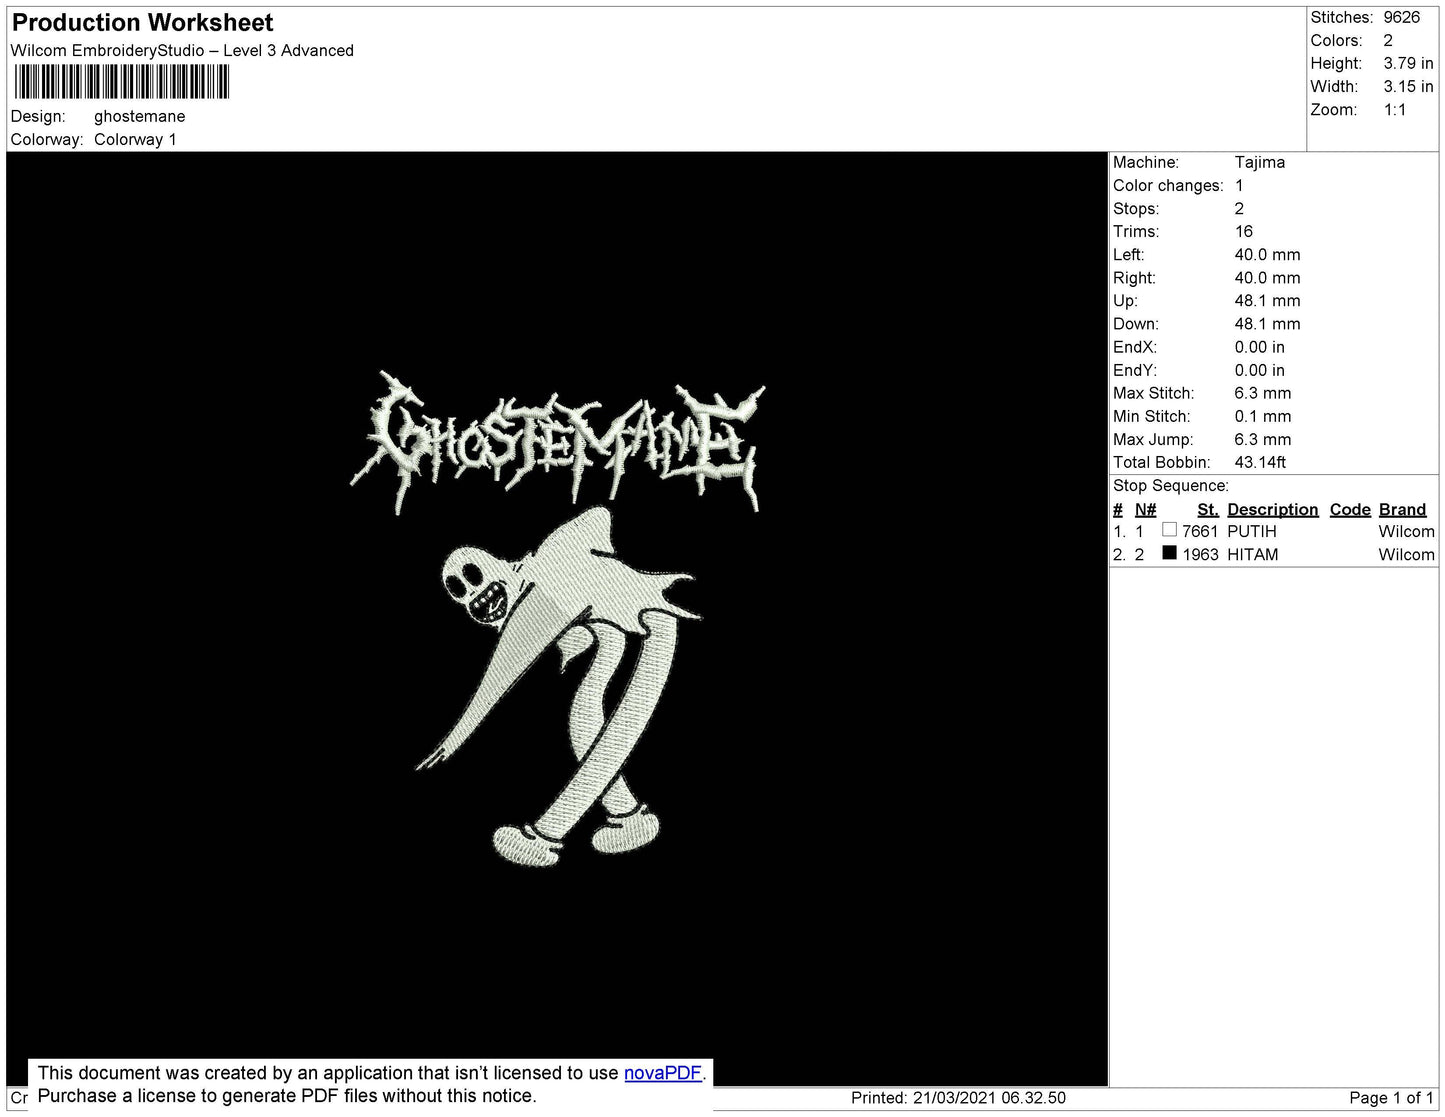The width and height of the screenshot is (1445, 1117).
Task: Select the EndX value '0.00 in'
Action: [1260, 347]
